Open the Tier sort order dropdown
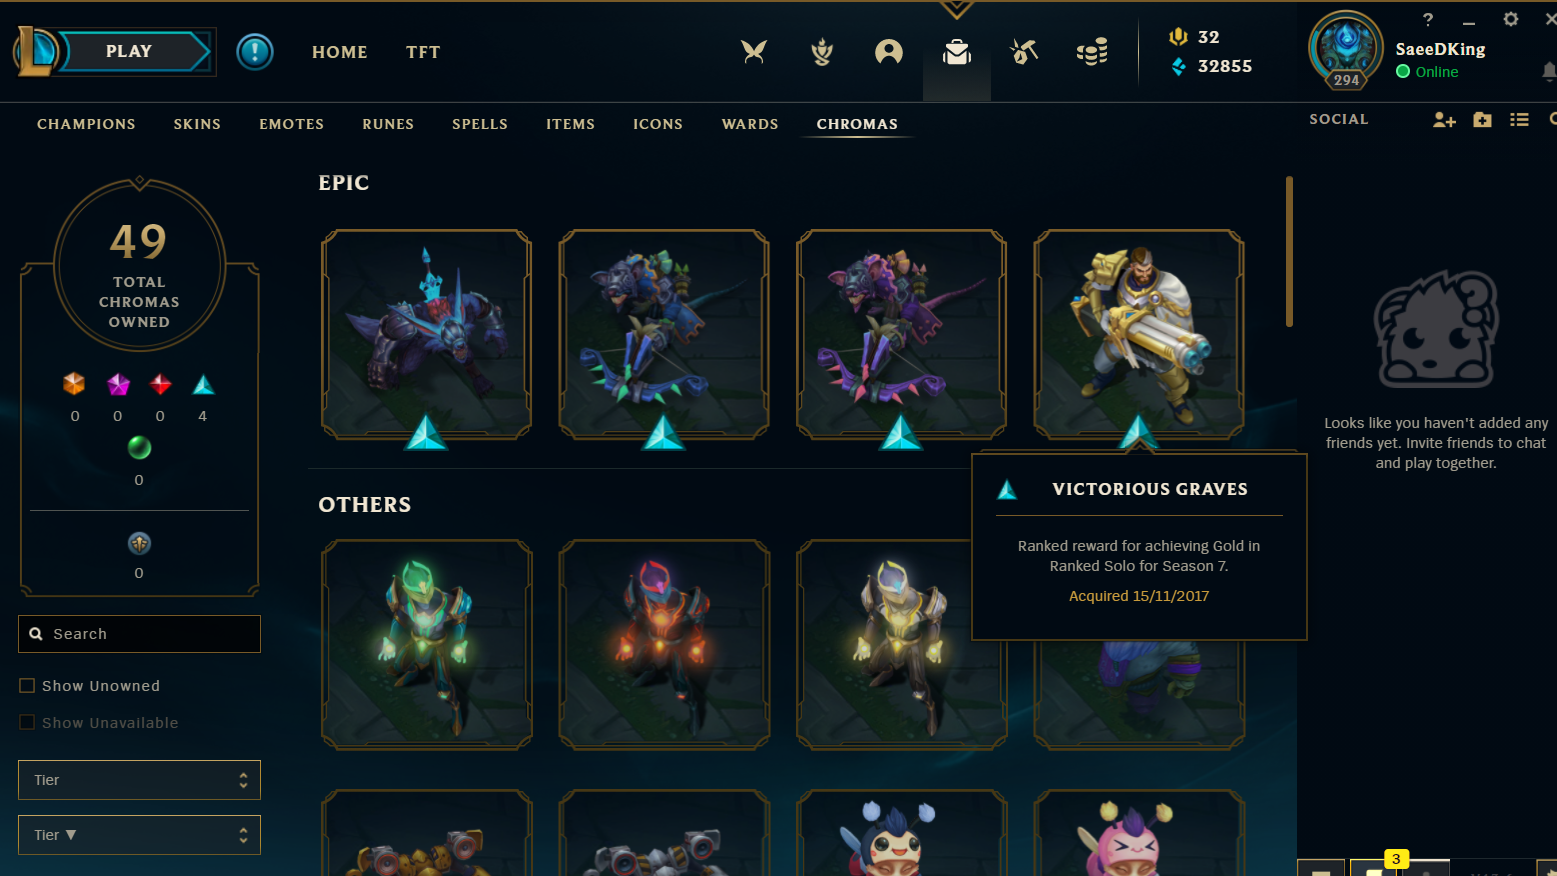Viewport: 1557px width, 876px height. tap(139, 835)
